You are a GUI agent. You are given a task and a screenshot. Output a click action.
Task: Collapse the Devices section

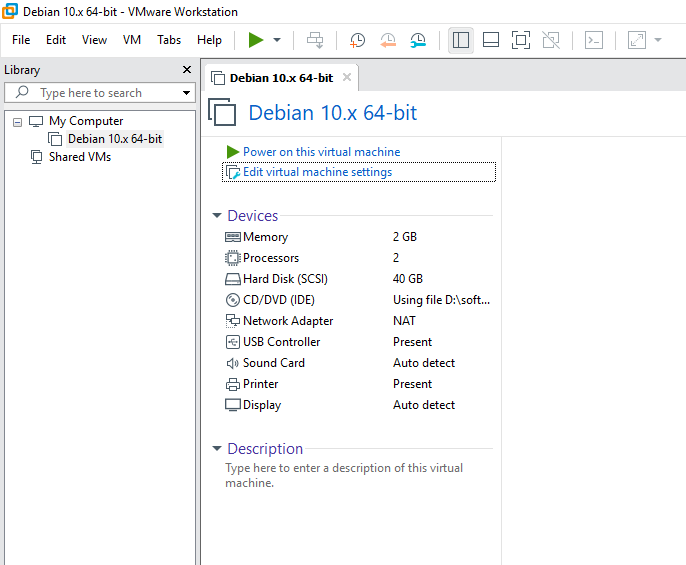click(x=217, y=215)
